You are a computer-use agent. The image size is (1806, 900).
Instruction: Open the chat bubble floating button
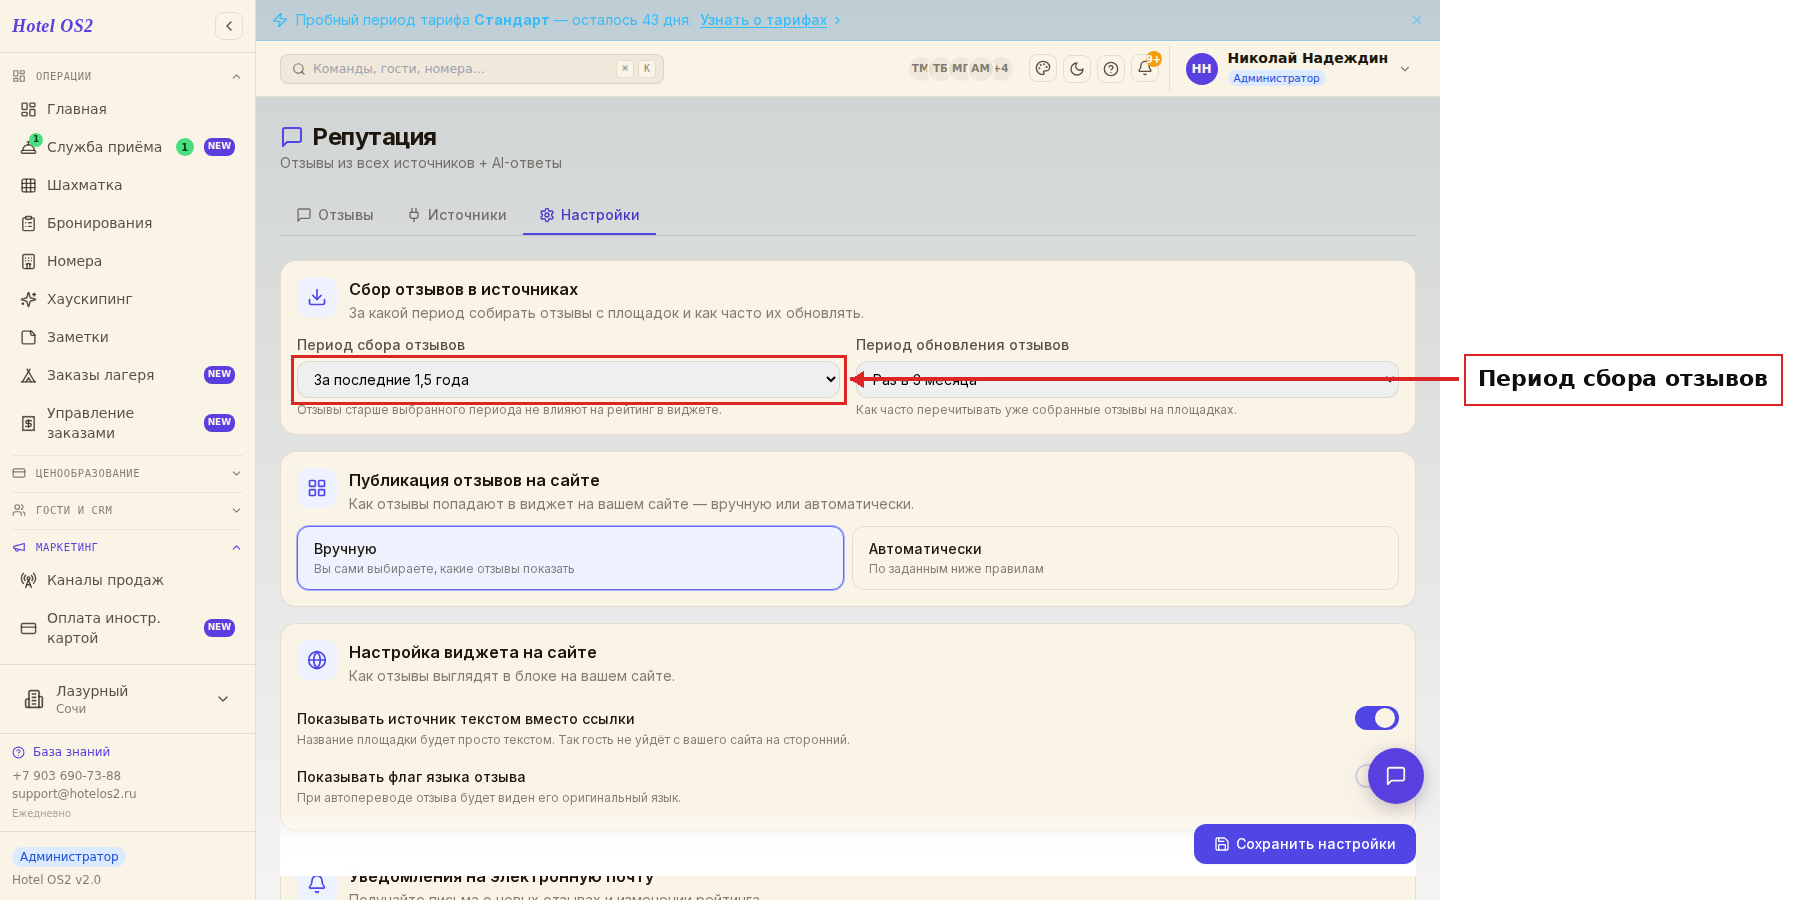pos(1395,776)
